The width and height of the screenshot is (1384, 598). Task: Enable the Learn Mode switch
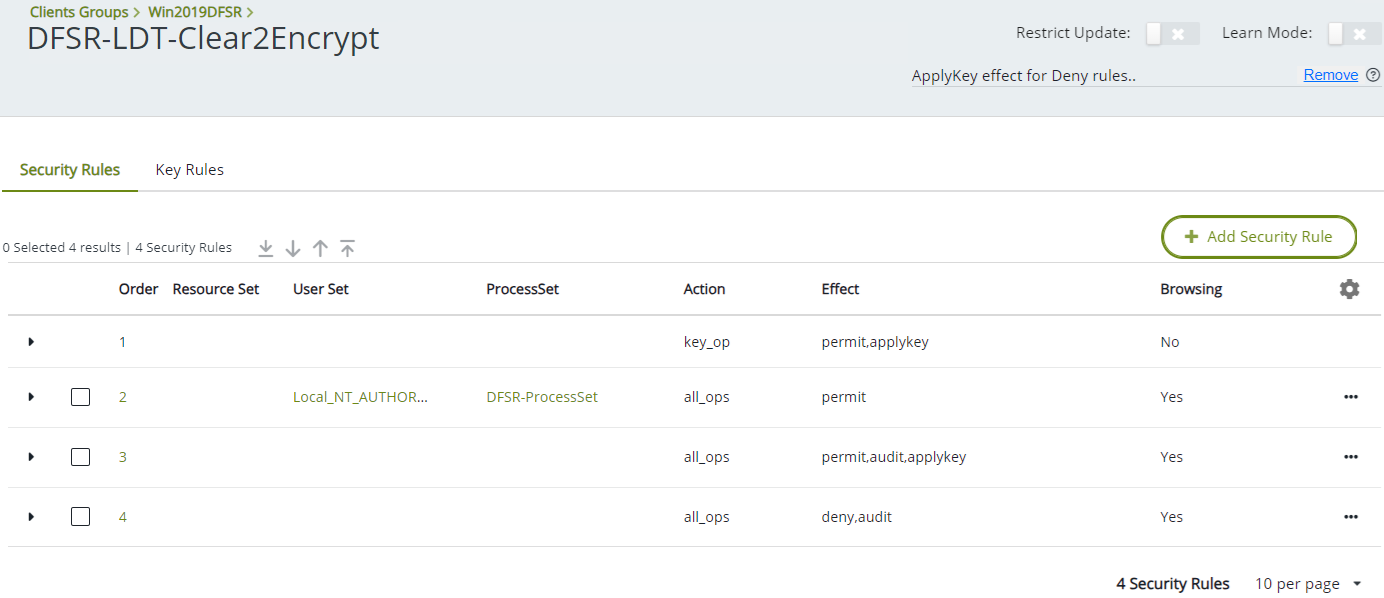click(1346, 34)
